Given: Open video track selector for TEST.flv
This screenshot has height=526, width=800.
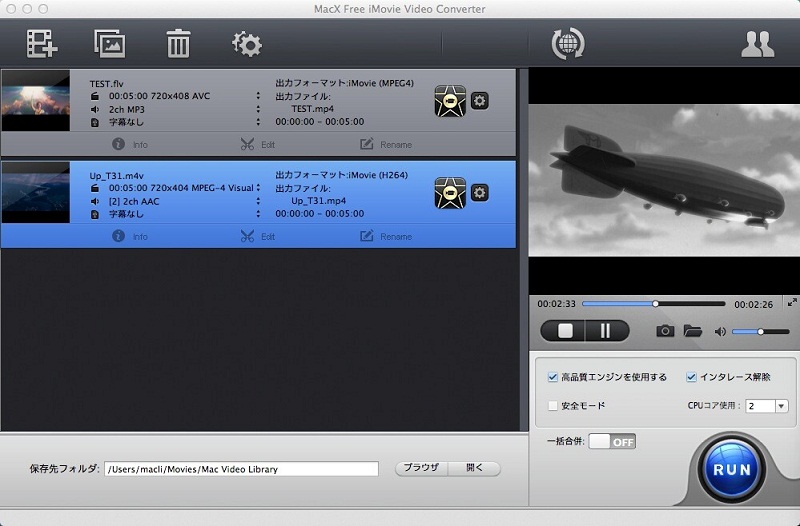Looking at the screenshot, I should pyautogui.click(x=258, y=95).
